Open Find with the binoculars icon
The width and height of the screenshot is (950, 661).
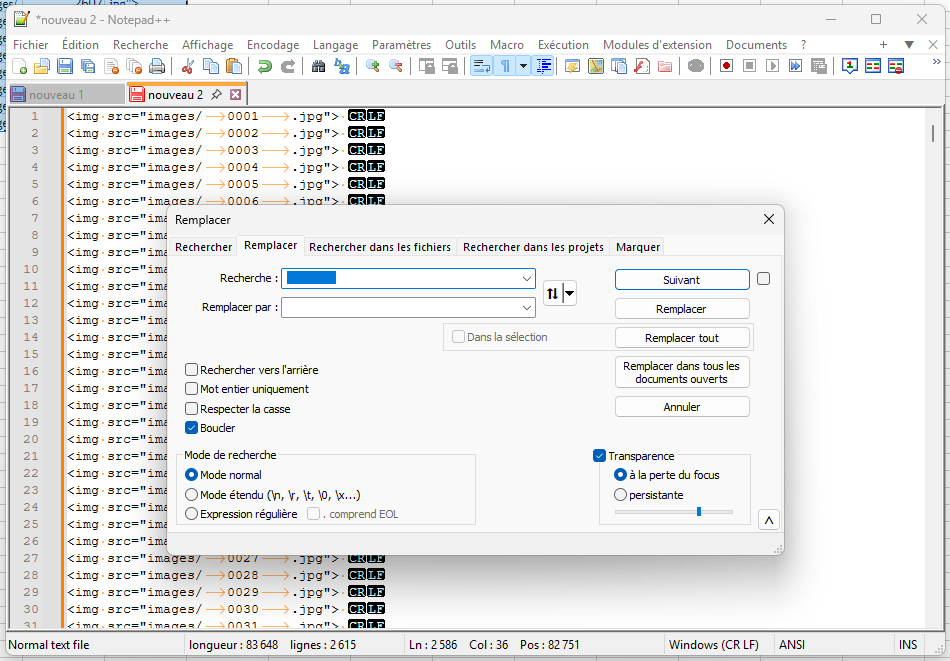point(319,66)
